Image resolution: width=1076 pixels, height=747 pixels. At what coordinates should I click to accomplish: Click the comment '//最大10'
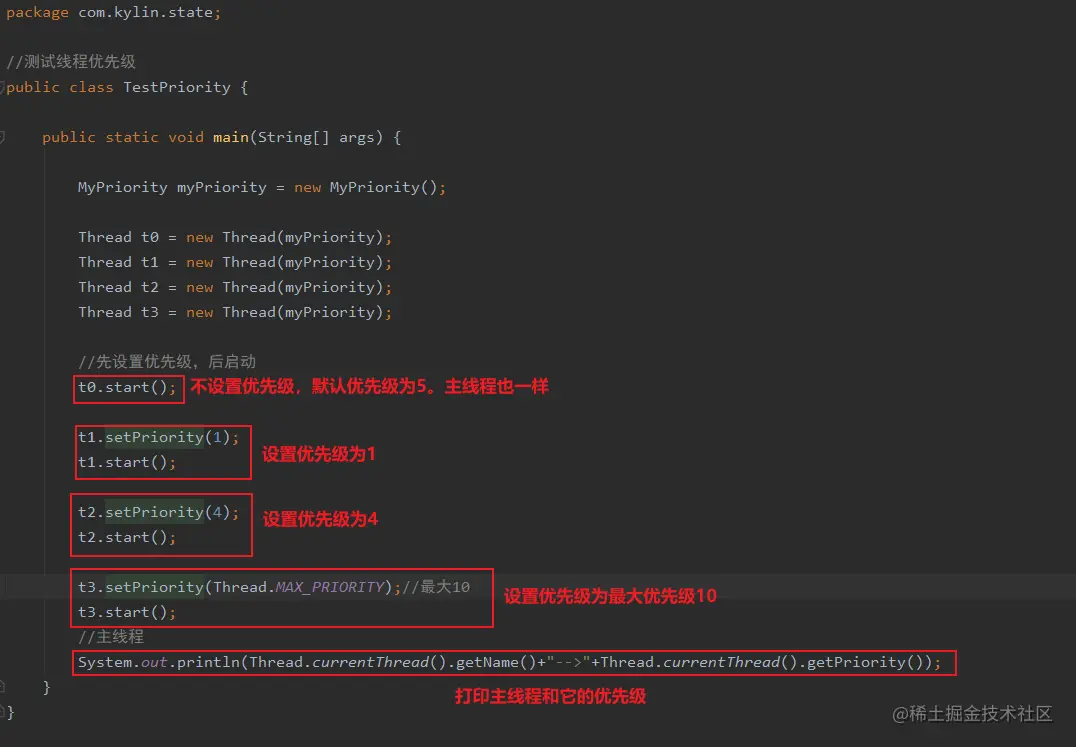[x=436, y=587]
